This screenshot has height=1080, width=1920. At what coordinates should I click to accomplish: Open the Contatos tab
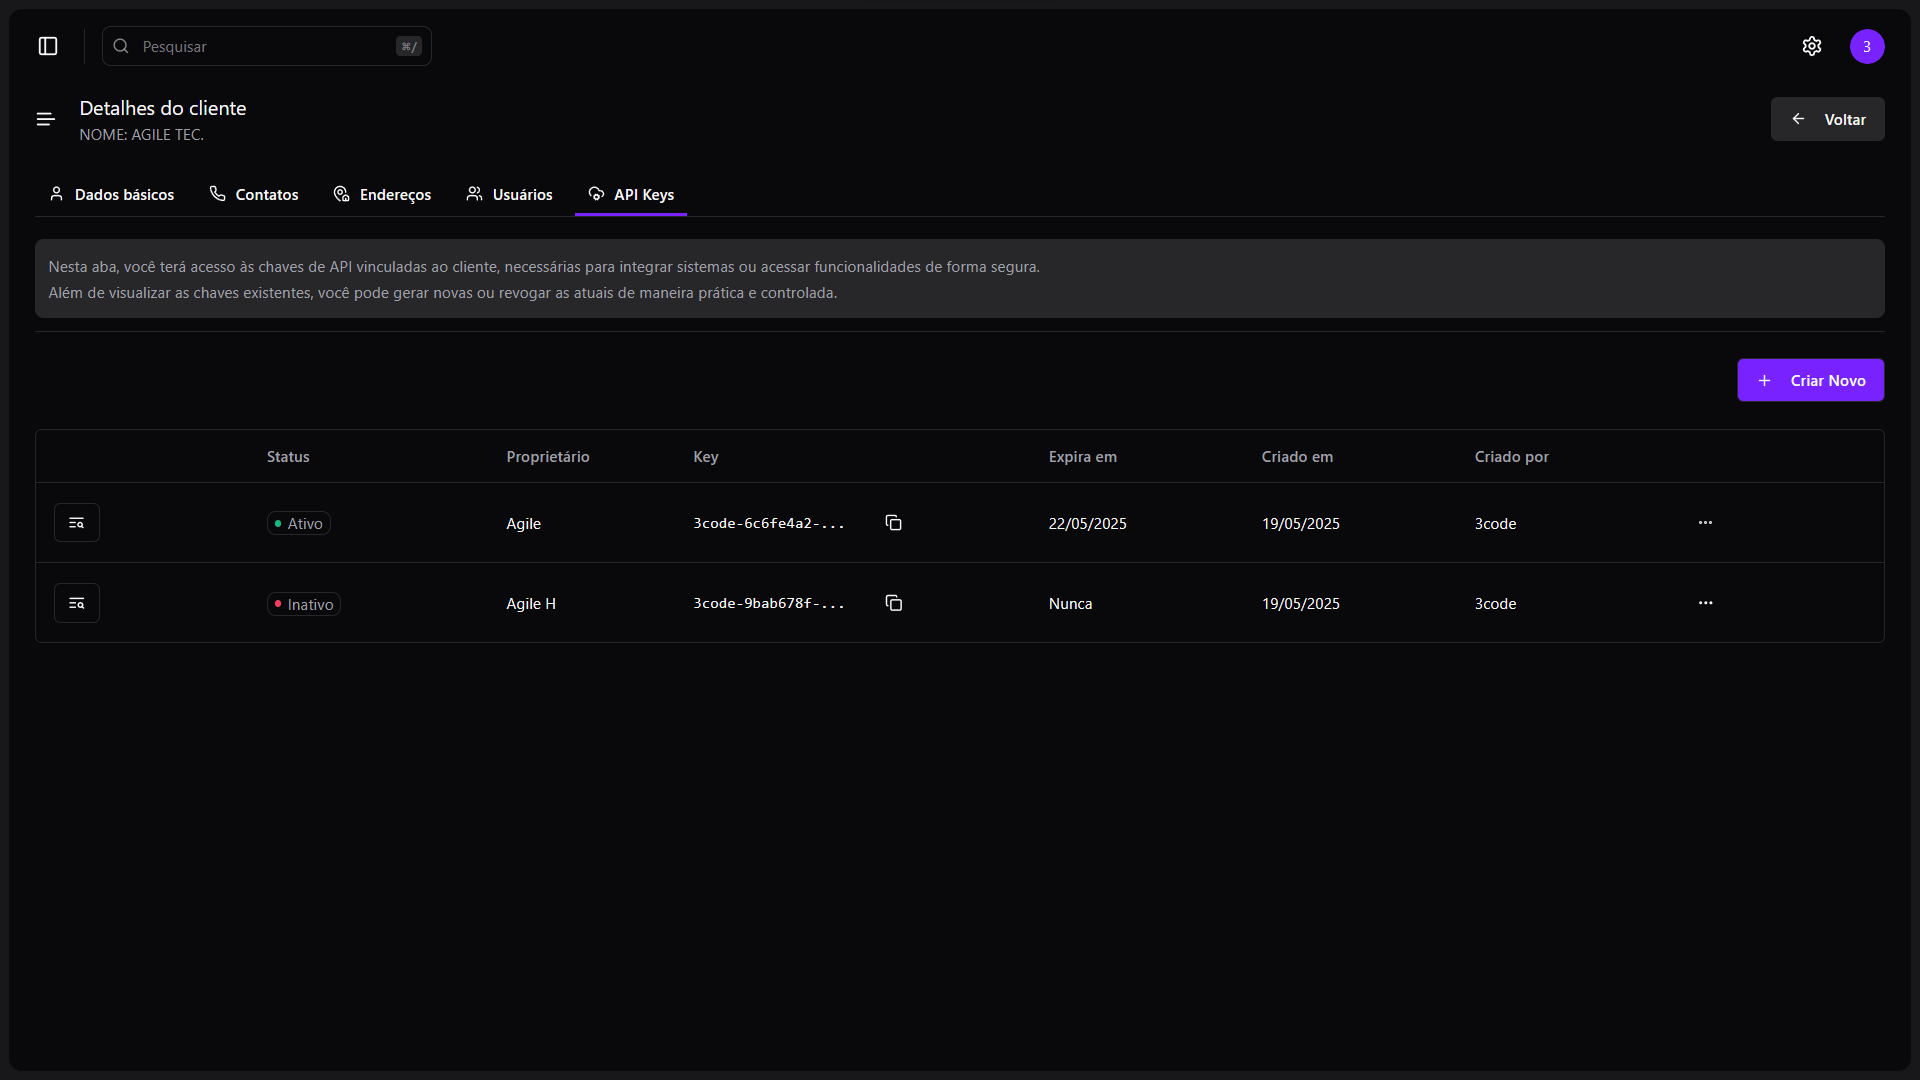pos(254,194)
